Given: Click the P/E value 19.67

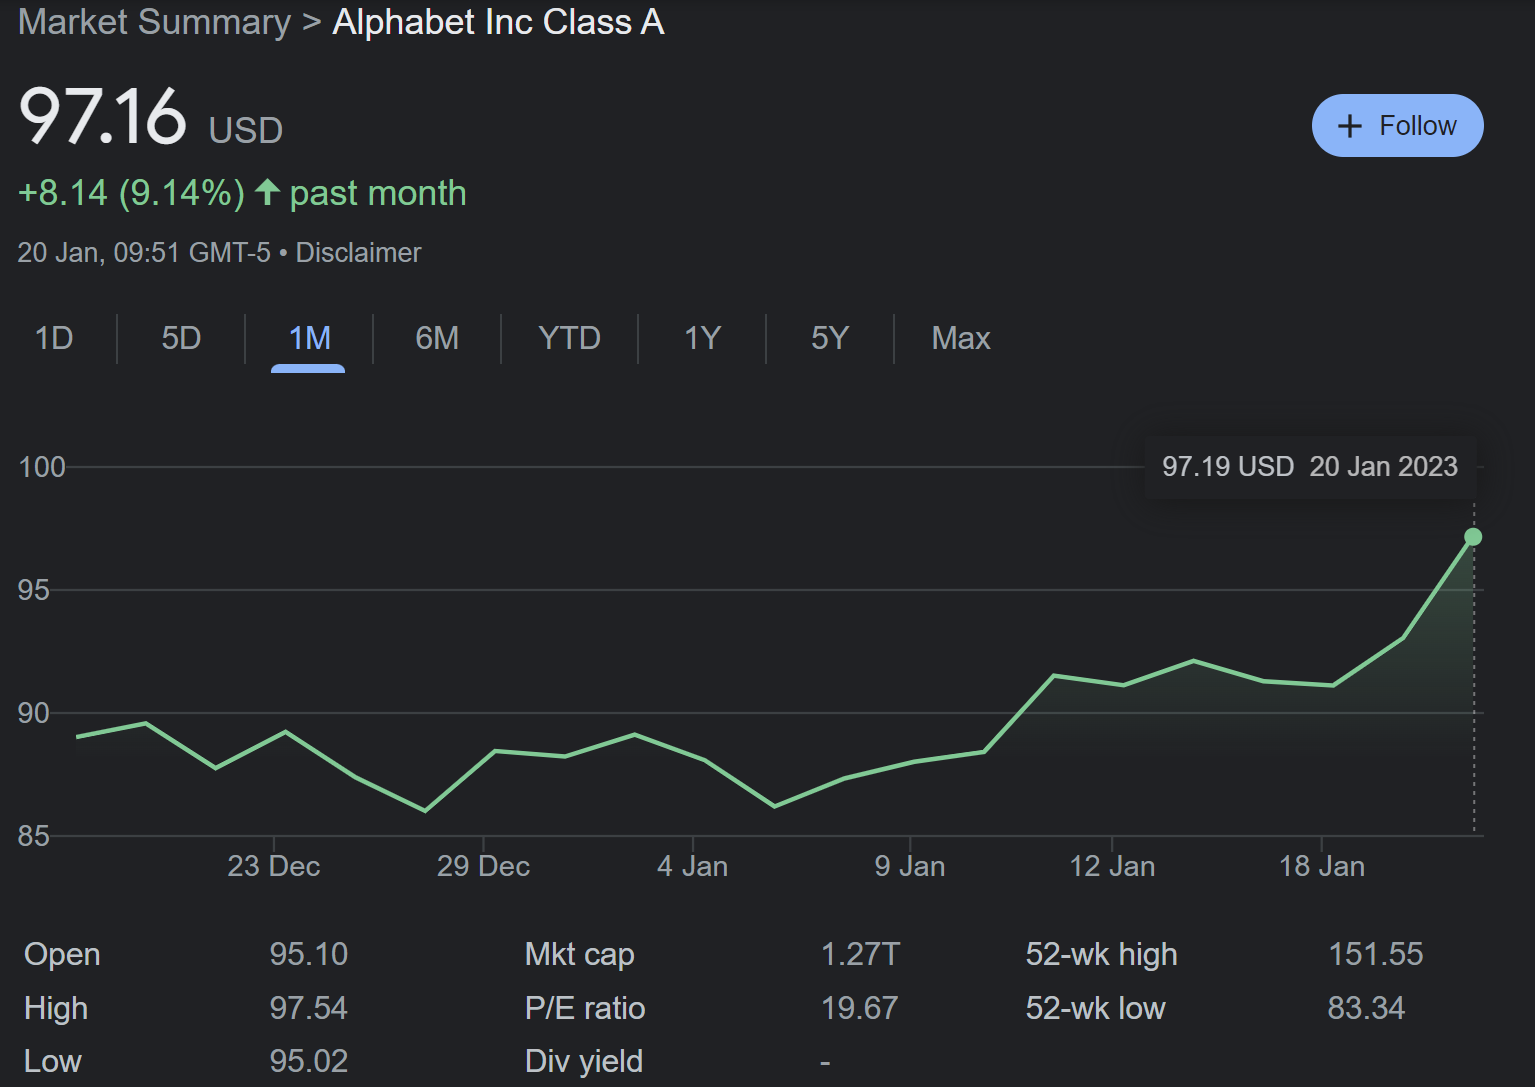Looking at the screenshot, I should point(859,1008).
